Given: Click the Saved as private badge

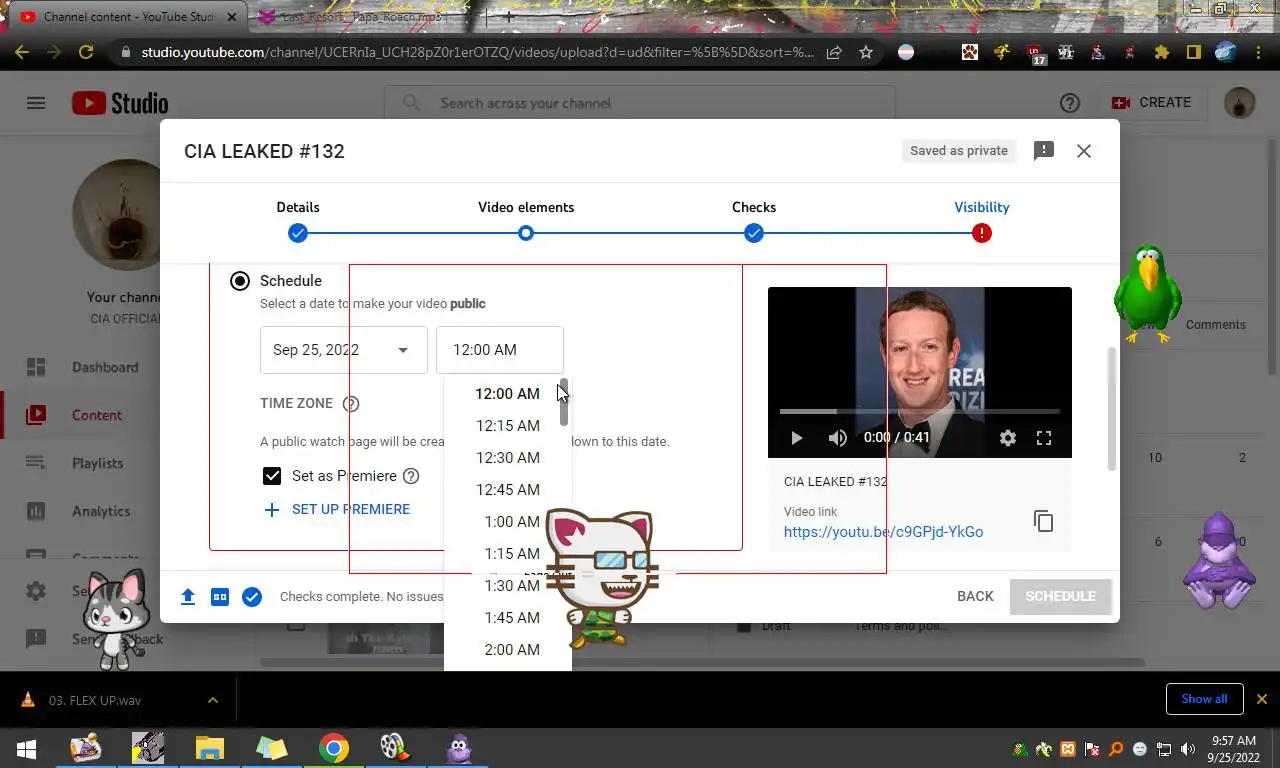Looking at the screenshot, I should pos(959,151).
